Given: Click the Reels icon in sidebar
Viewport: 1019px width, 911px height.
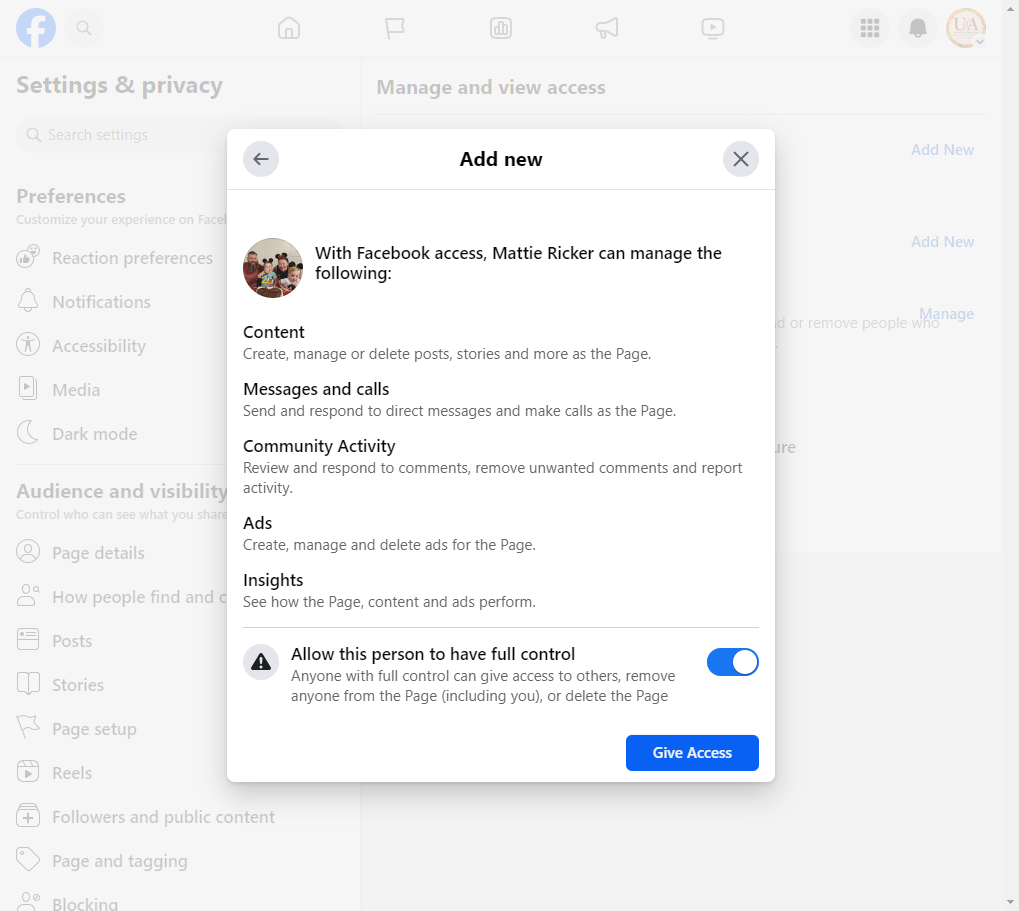Looking at the screenshot, I should (28, 771).
